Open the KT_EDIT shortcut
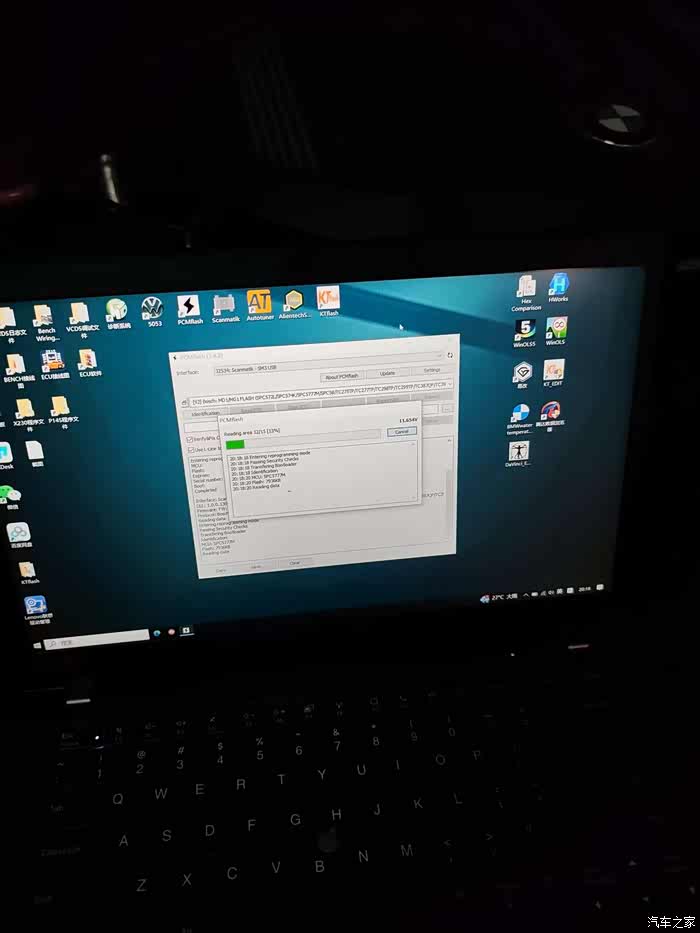The height and width of the screenshot is (933, 700). pyautogui.click(x=553, y=374)
